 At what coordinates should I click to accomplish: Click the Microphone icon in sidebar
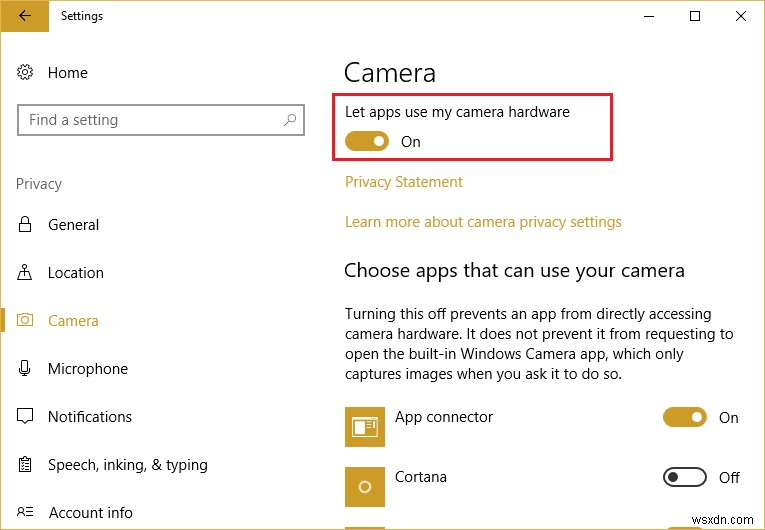pyautogui.click(x=26, y=369)
